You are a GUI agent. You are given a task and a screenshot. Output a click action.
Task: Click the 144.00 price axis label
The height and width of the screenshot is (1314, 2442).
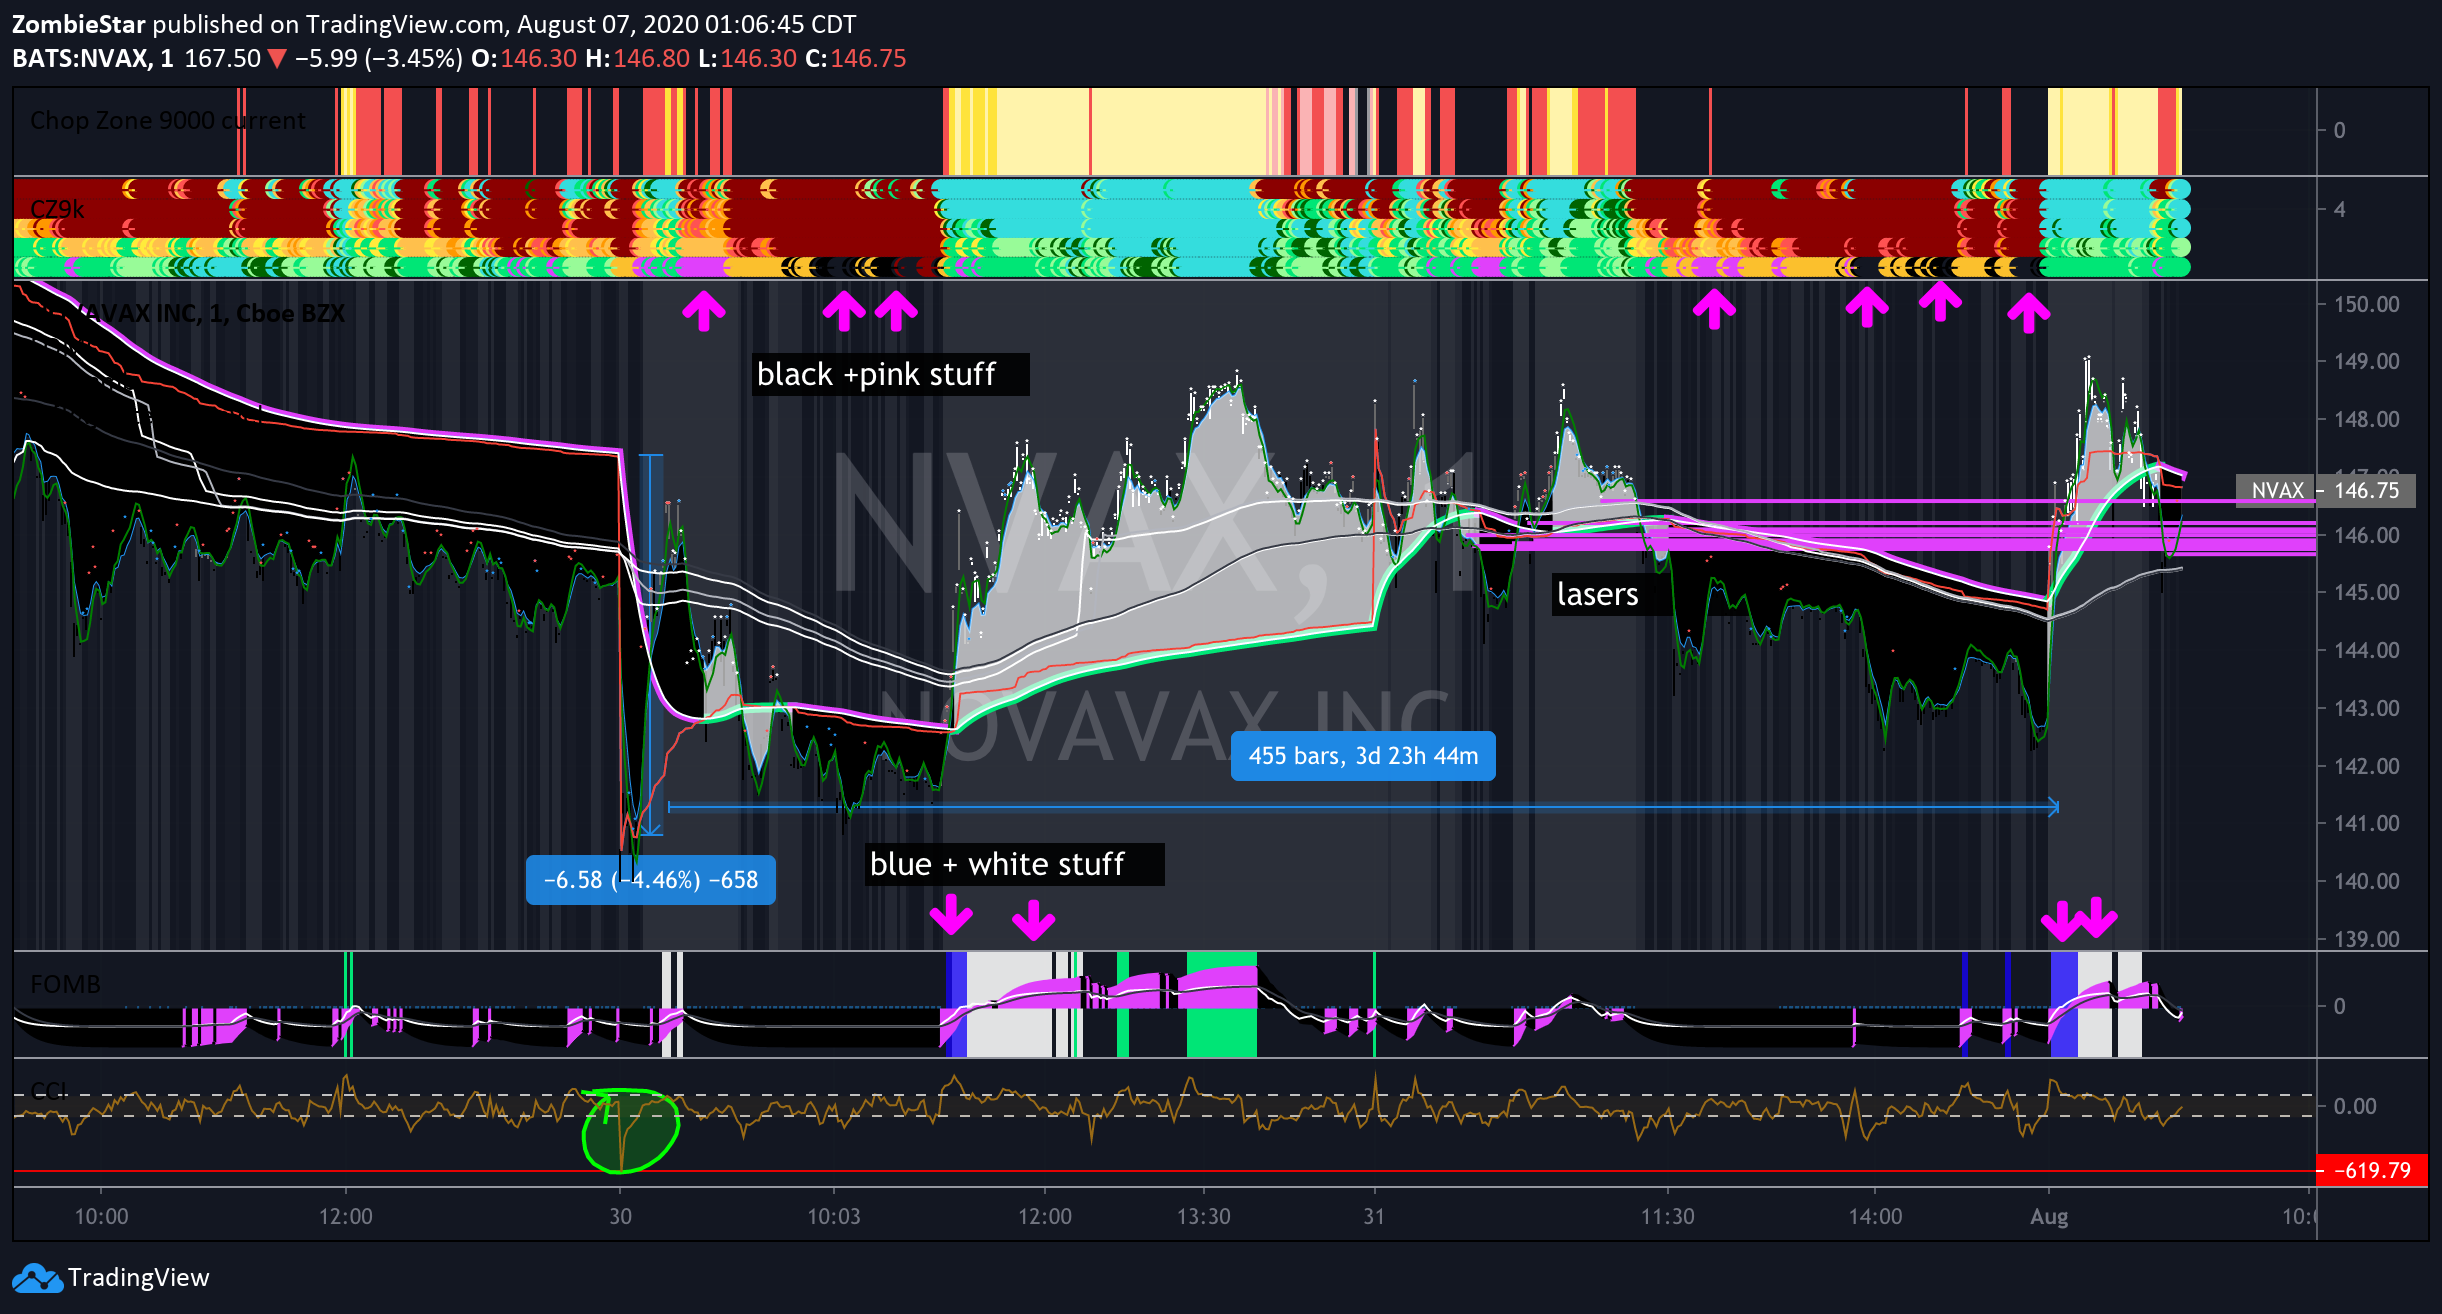point(2366,650)
